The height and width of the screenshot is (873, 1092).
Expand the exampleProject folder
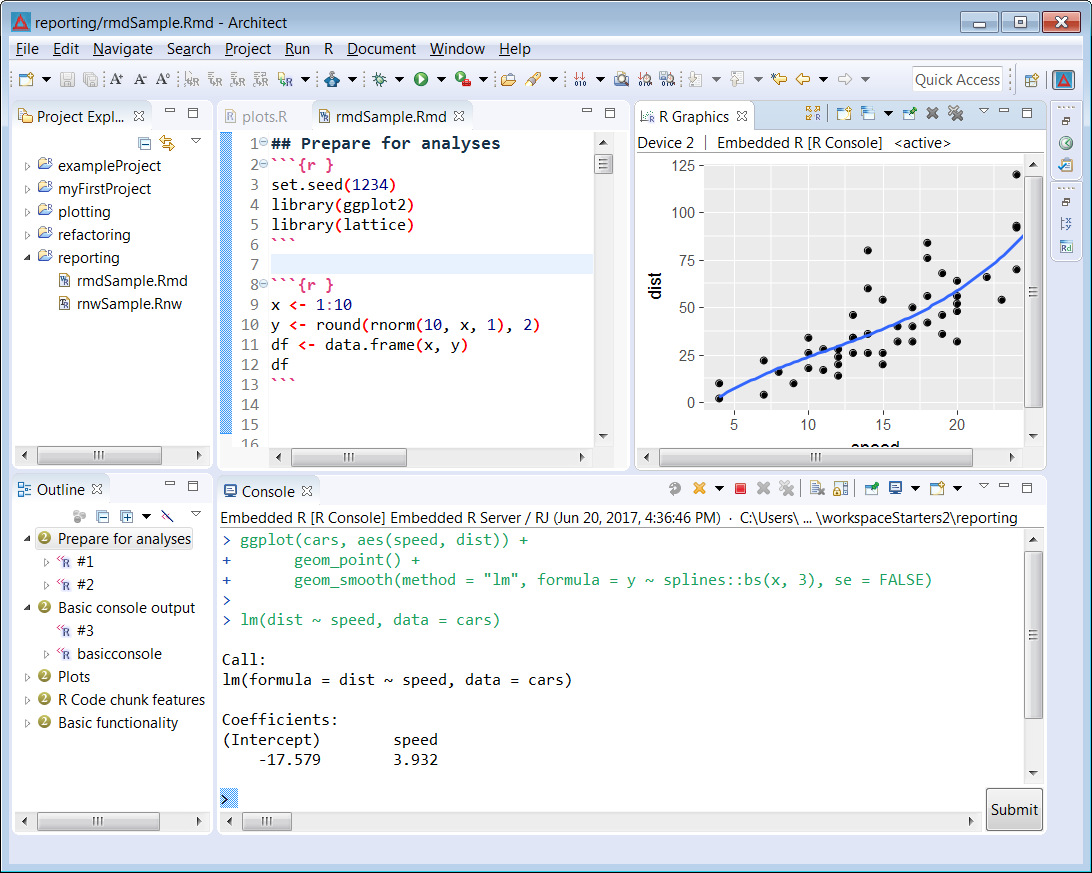(27, 166)
